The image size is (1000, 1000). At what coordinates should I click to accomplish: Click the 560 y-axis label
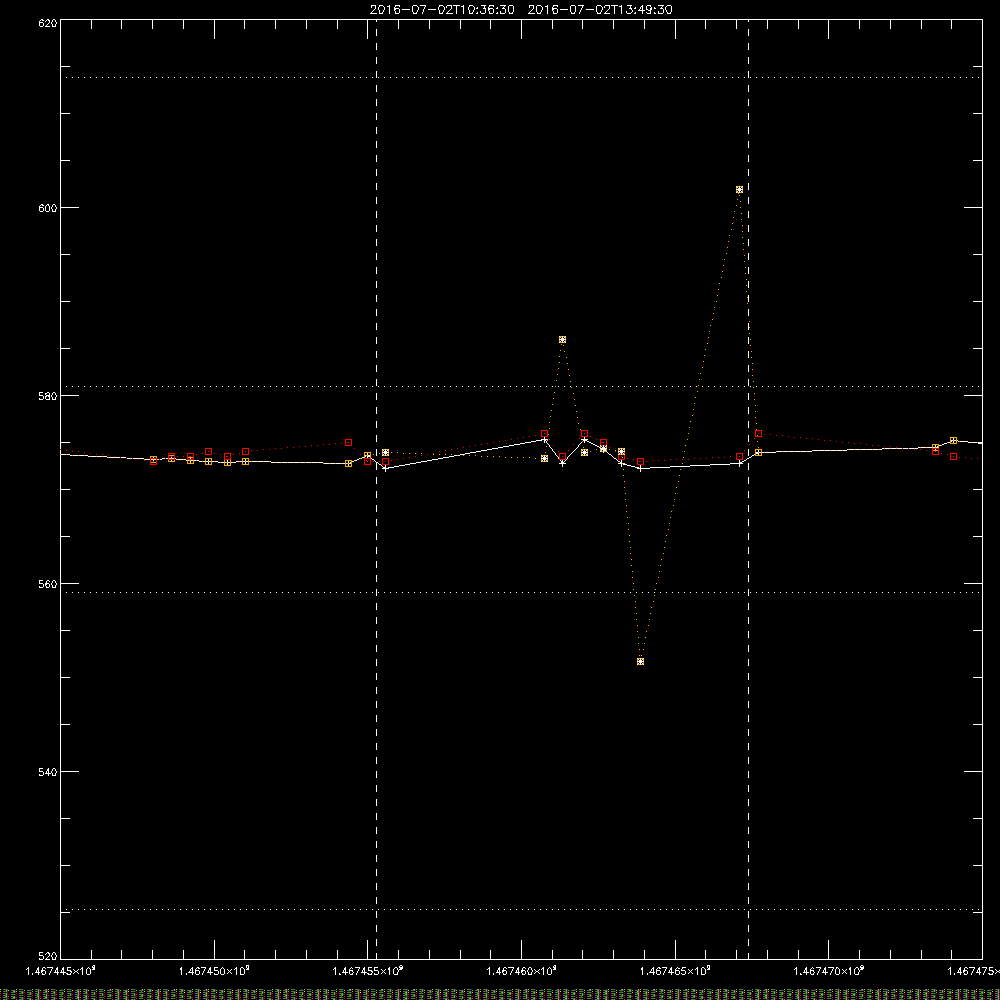tap(48, 584)
